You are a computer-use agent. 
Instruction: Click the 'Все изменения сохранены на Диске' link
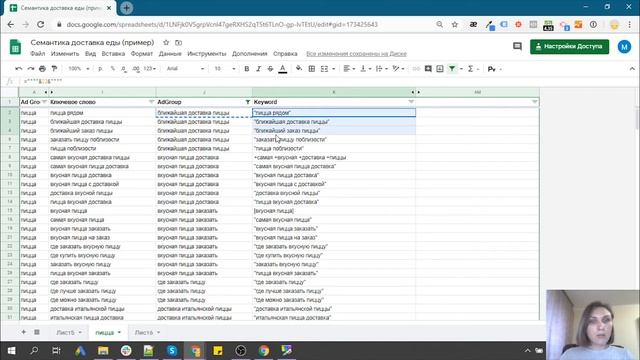click(x=356, y=53)
